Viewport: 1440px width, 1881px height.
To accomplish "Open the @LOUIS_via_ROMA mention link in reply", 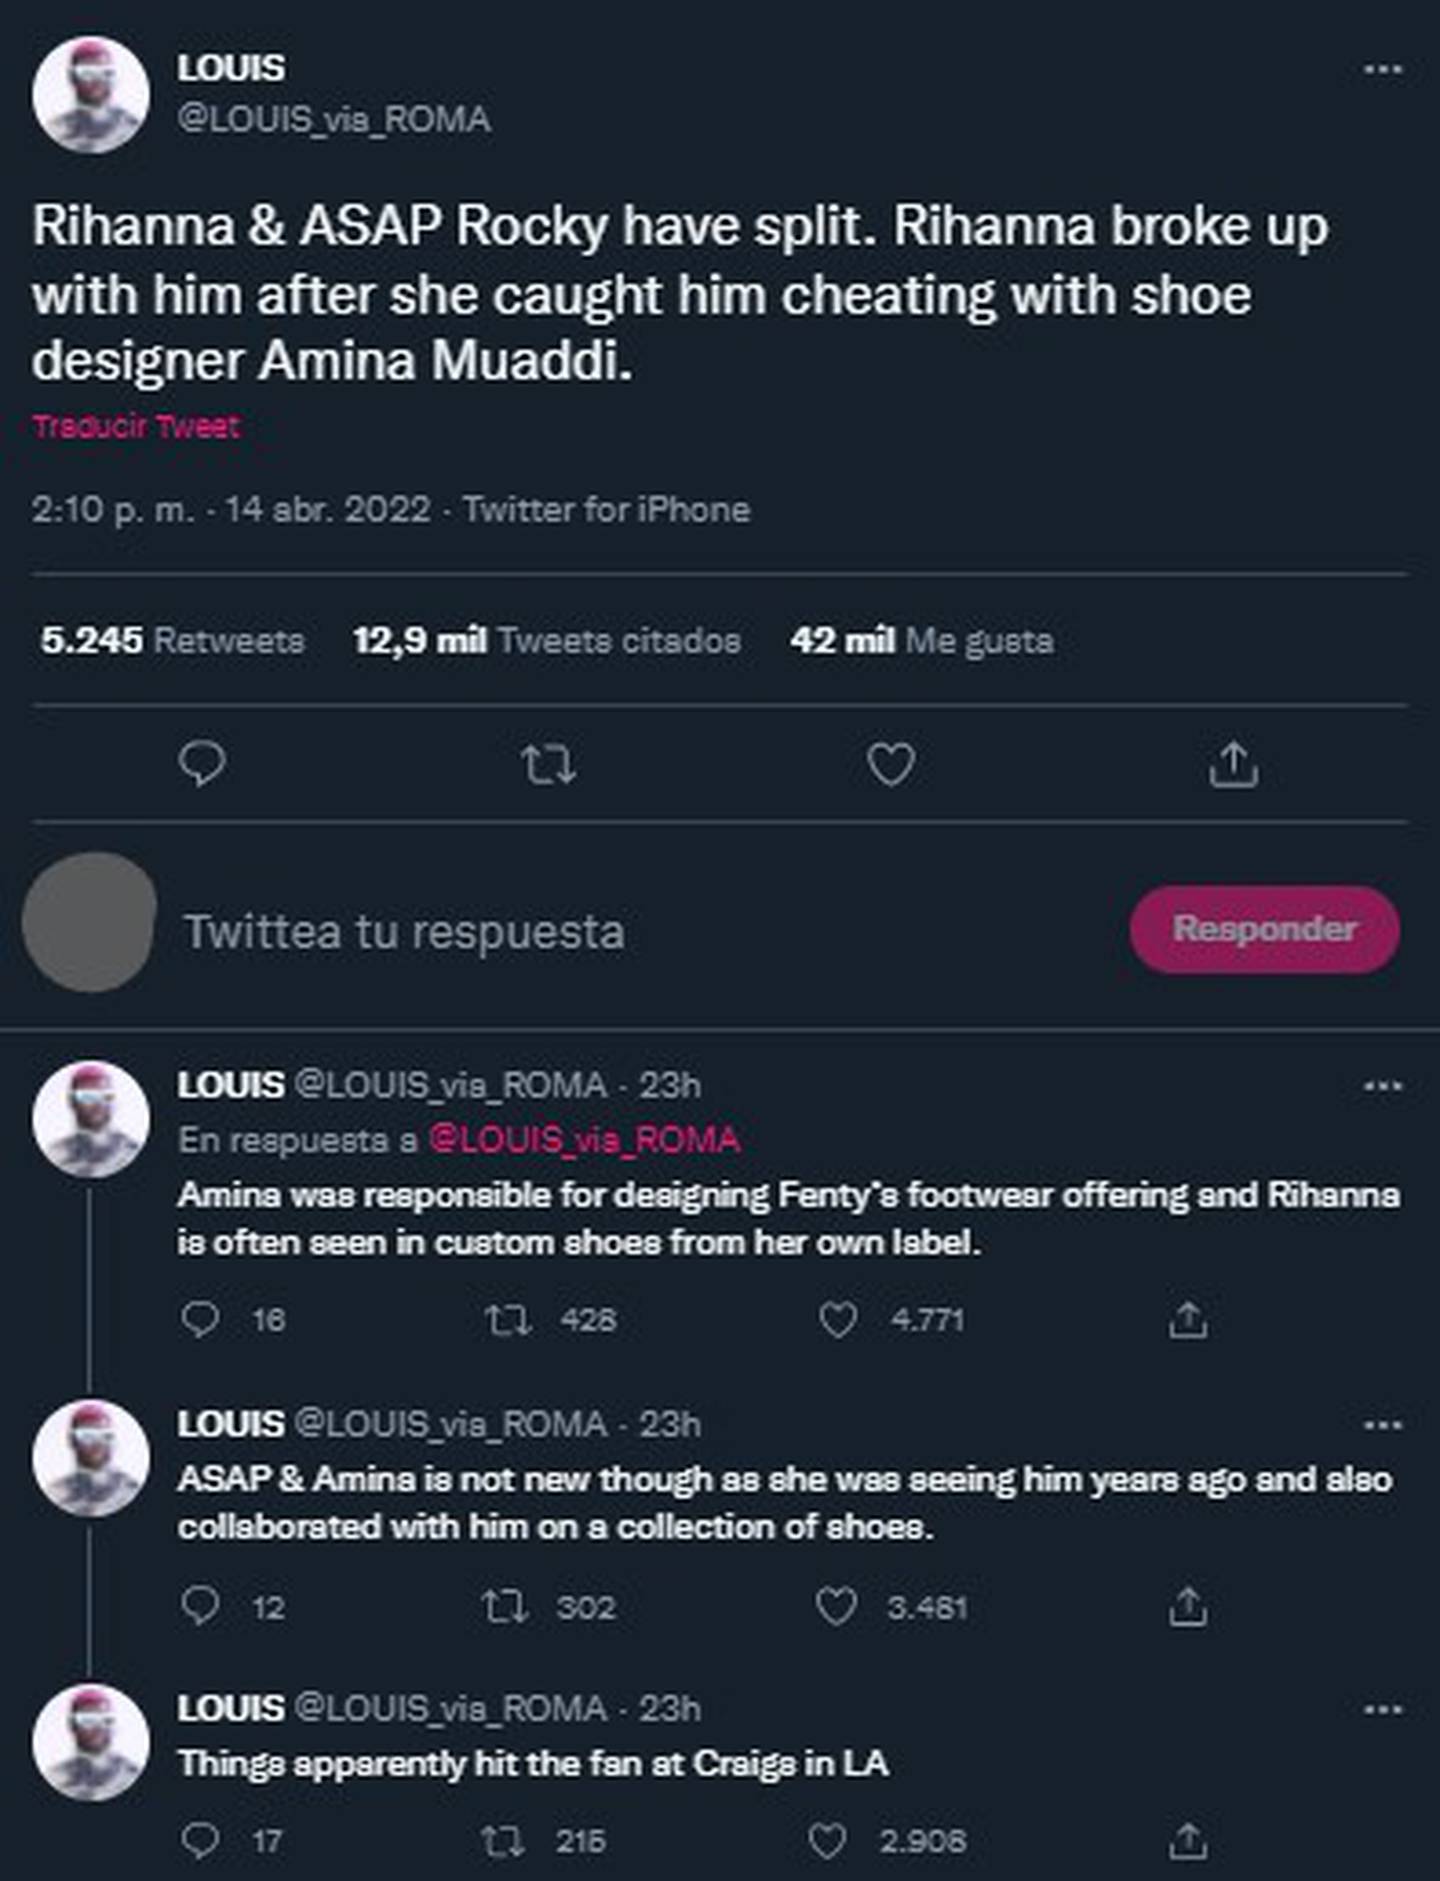I will pos(584,1140).
